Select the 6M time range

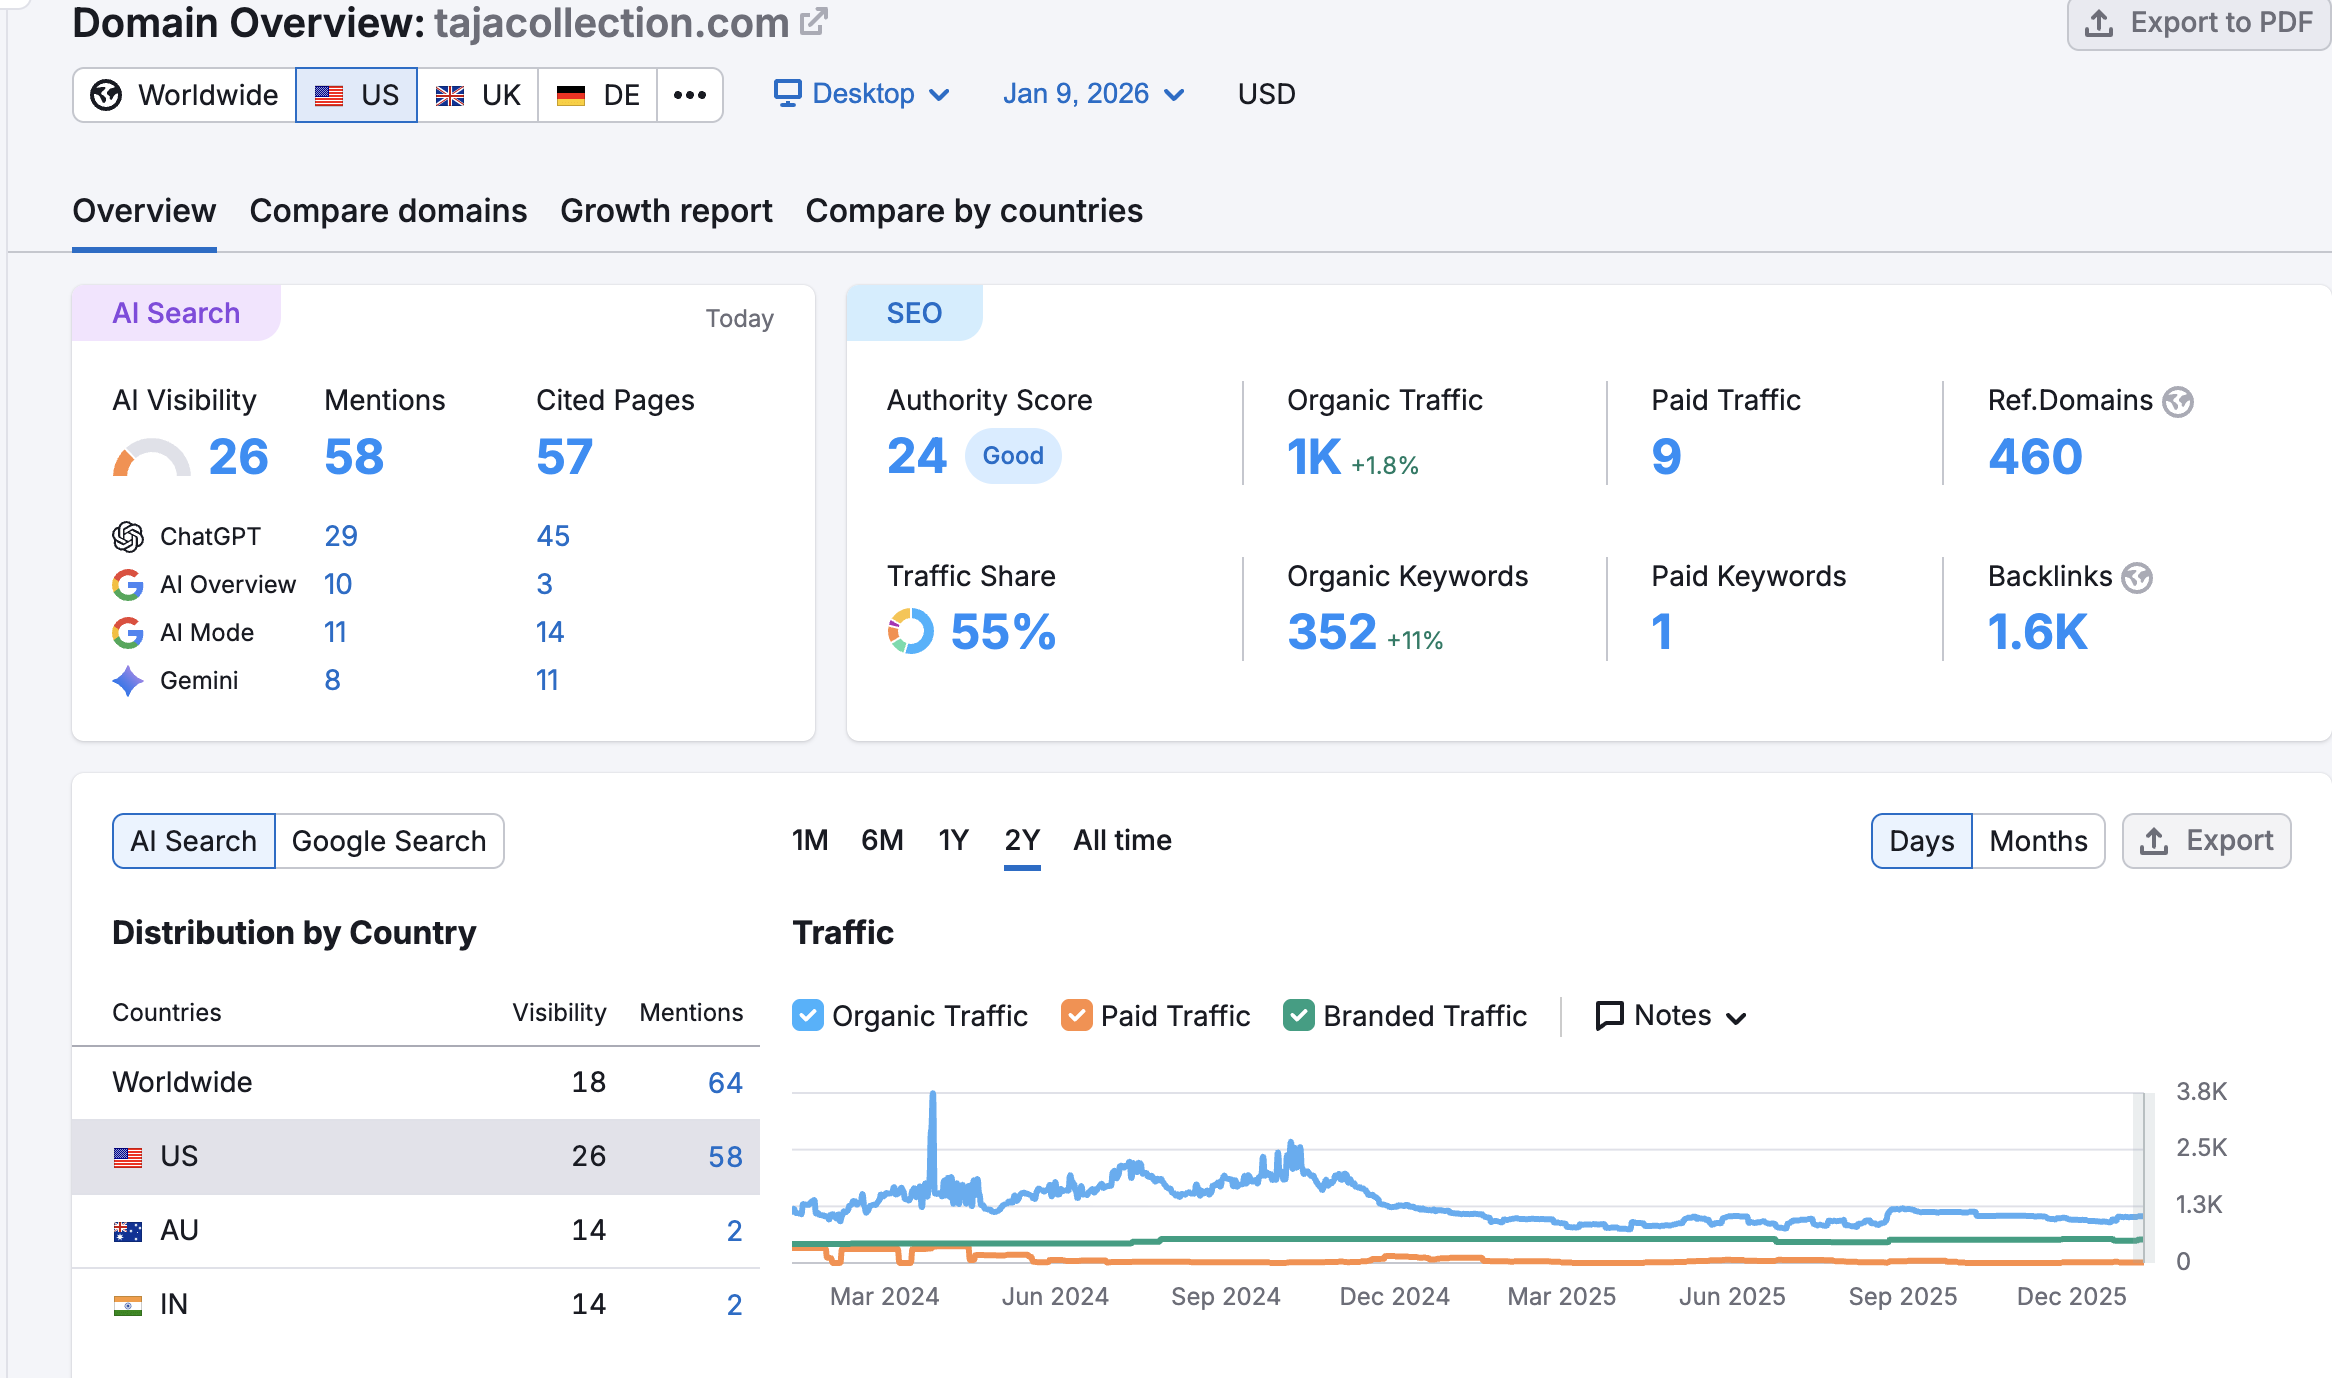[882, 840]
